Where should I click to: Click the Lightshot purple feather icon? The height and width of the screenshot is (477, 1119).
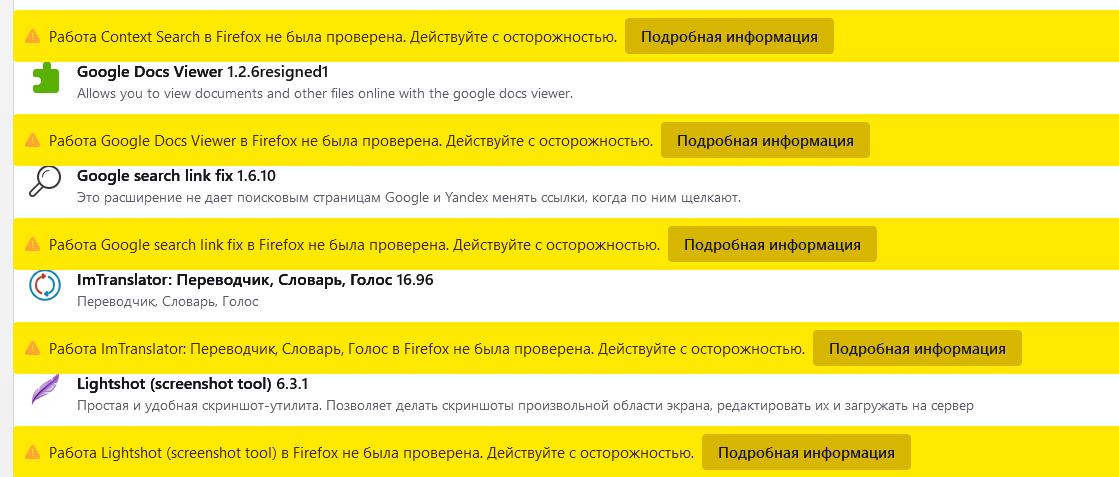pos(45,389)
